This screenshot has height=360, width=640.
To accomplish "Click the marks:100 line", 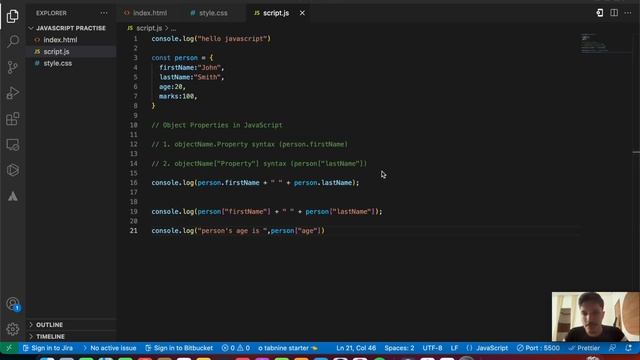I will point(178,96).
